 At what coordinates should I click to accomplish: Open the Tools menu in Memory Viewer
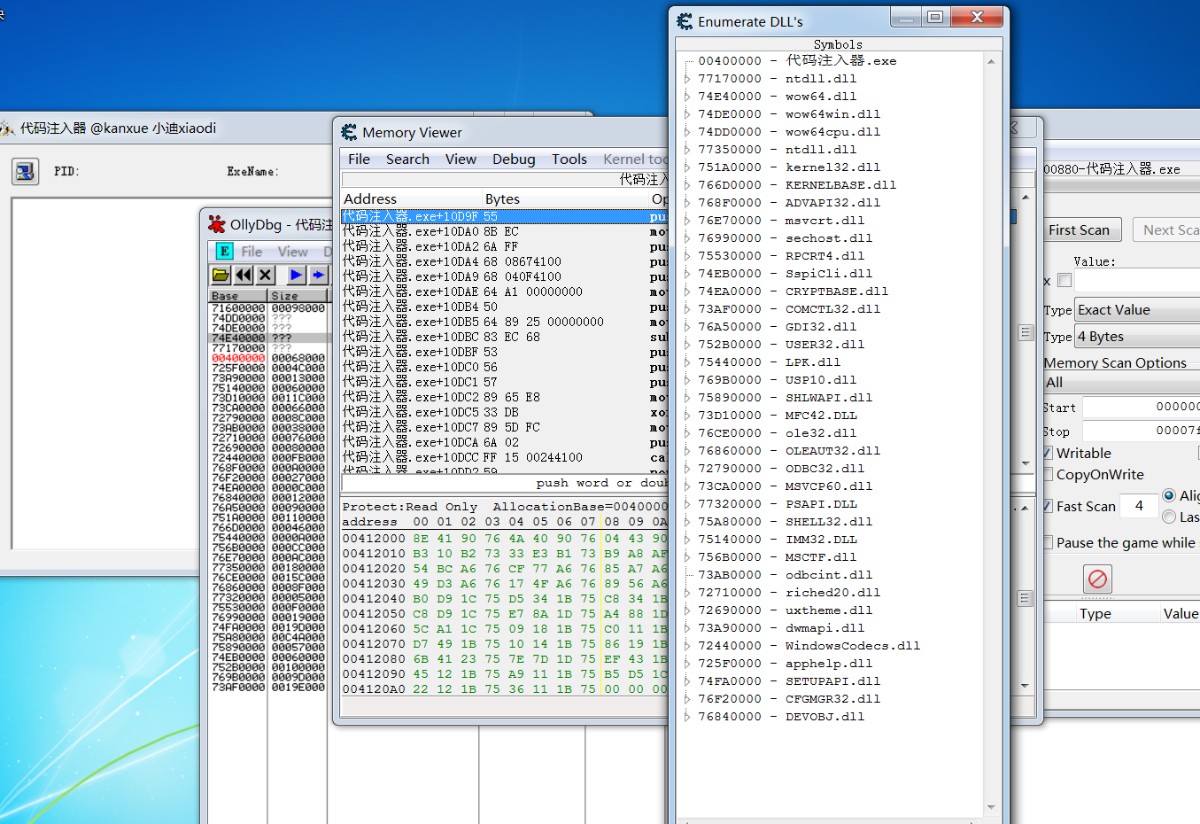point(569,159)
